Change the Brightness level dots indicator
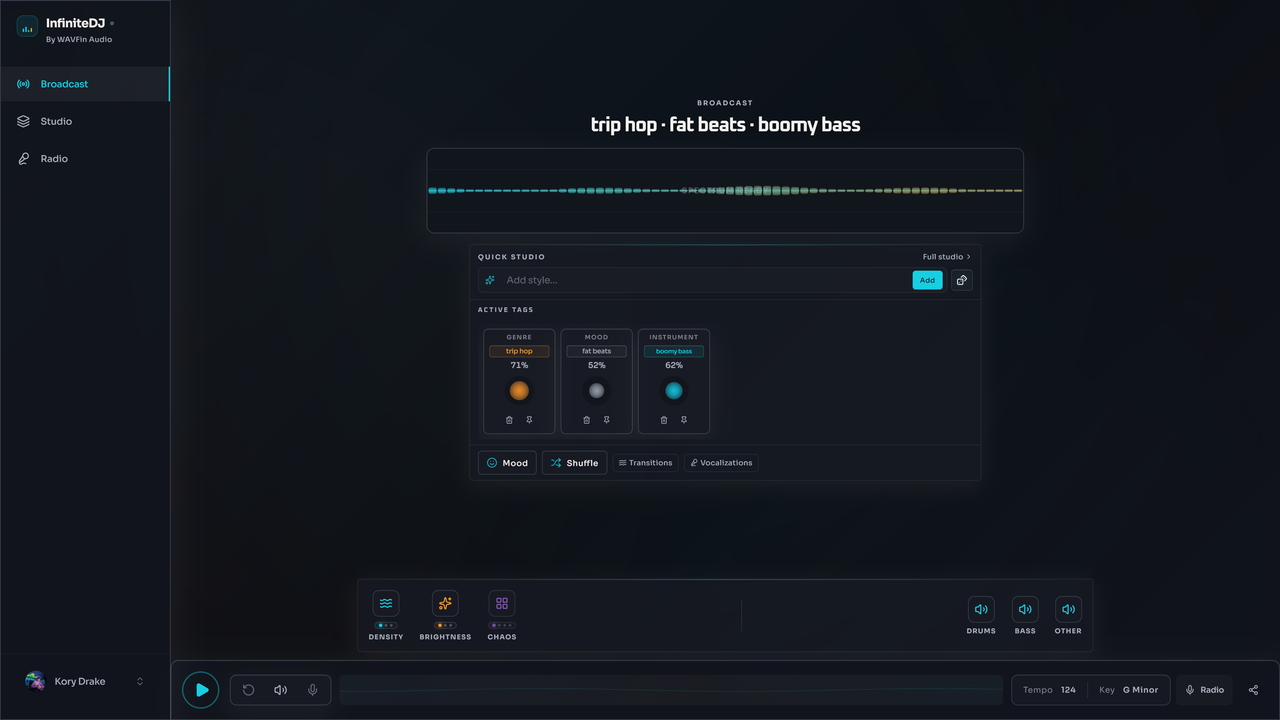The image size is (1280, 720). point(445,625)
